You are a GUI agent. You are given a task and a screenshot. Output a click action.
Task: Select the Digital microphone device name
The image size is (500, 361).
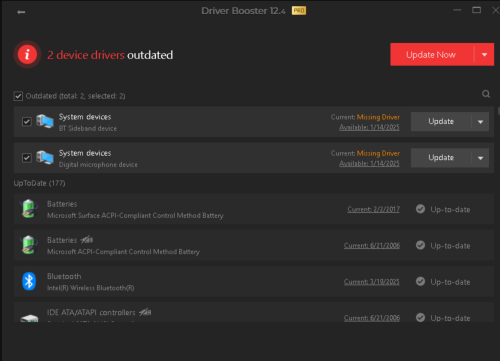98,165
